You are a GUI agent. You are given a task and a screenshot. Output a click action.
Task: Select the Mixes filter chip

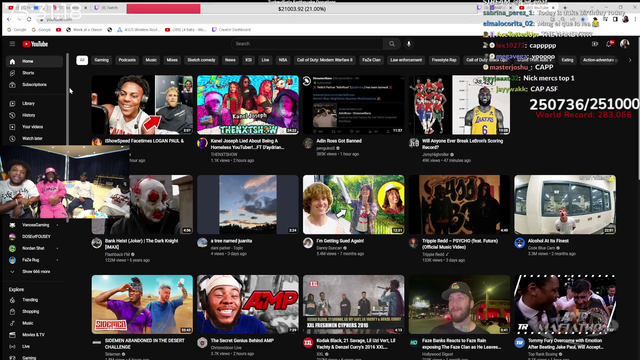[x=172, y=60]
